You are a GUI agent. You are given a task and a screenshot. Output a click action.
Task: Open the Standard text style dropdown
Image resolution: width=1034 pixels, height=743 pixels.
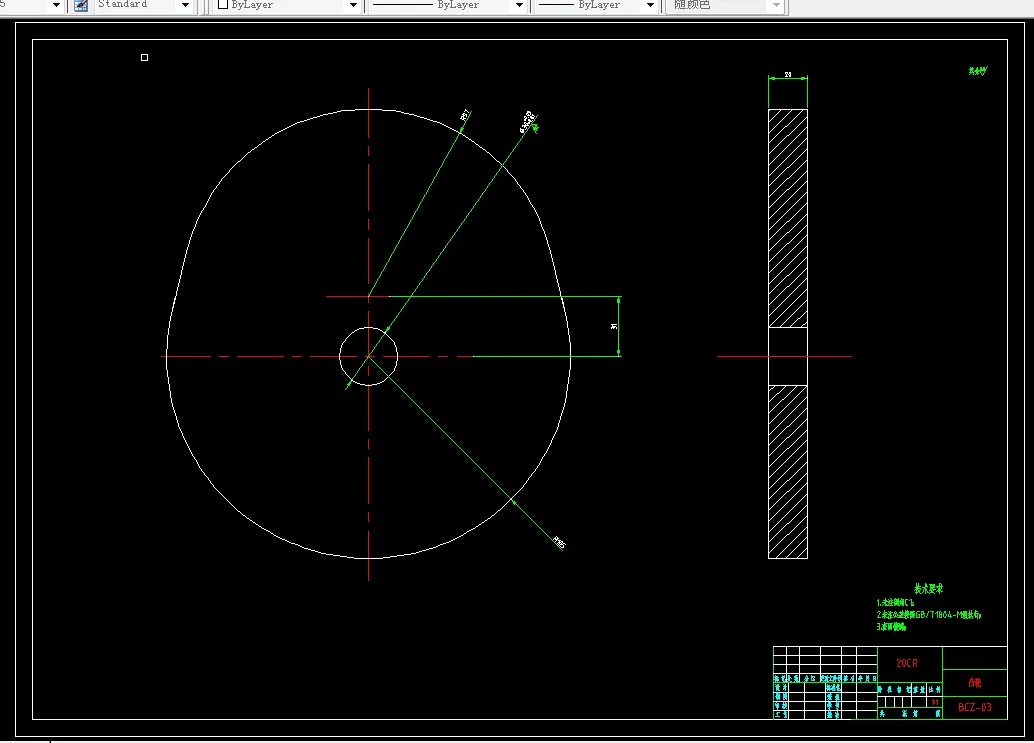185,5
